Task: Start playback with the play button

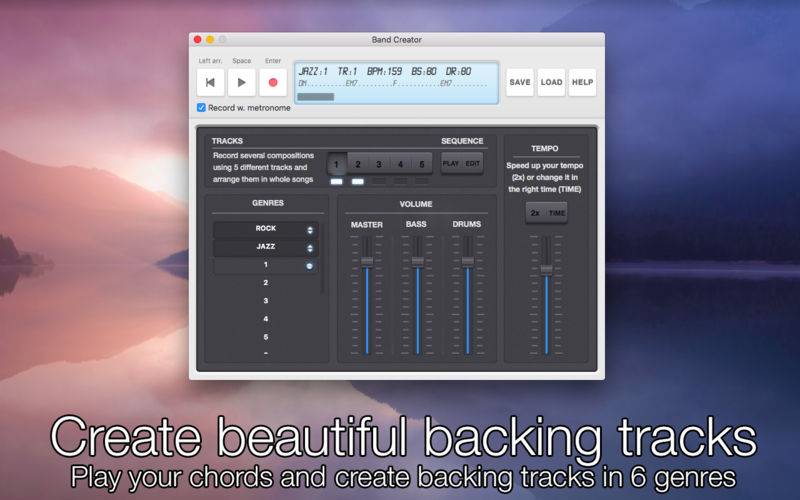Action: tap(241, 82)
